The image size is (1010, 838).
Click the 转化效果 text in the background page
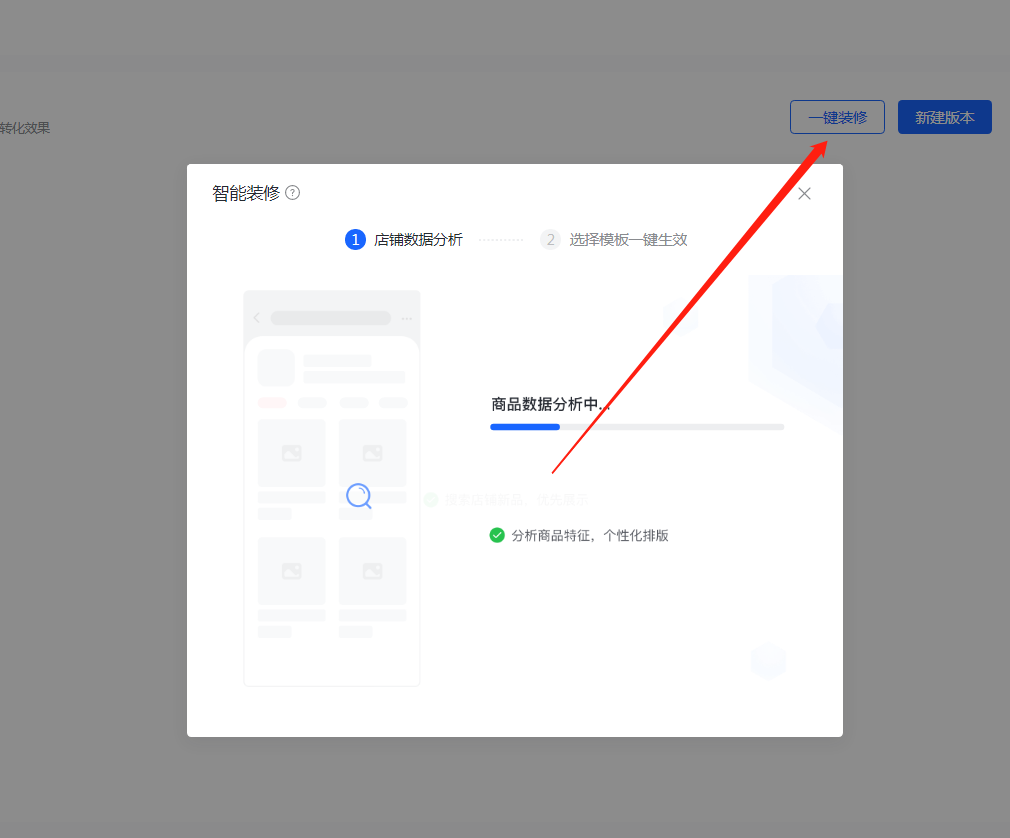[24, 128]
